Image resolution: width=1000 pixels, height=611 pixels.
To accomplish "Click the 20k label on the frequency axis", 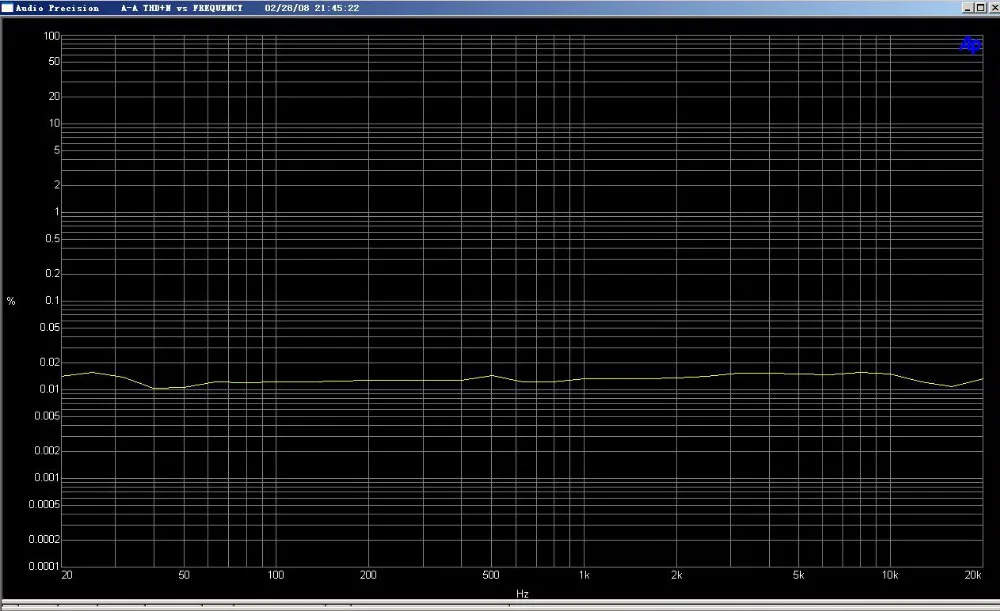I will click(973, 575).
